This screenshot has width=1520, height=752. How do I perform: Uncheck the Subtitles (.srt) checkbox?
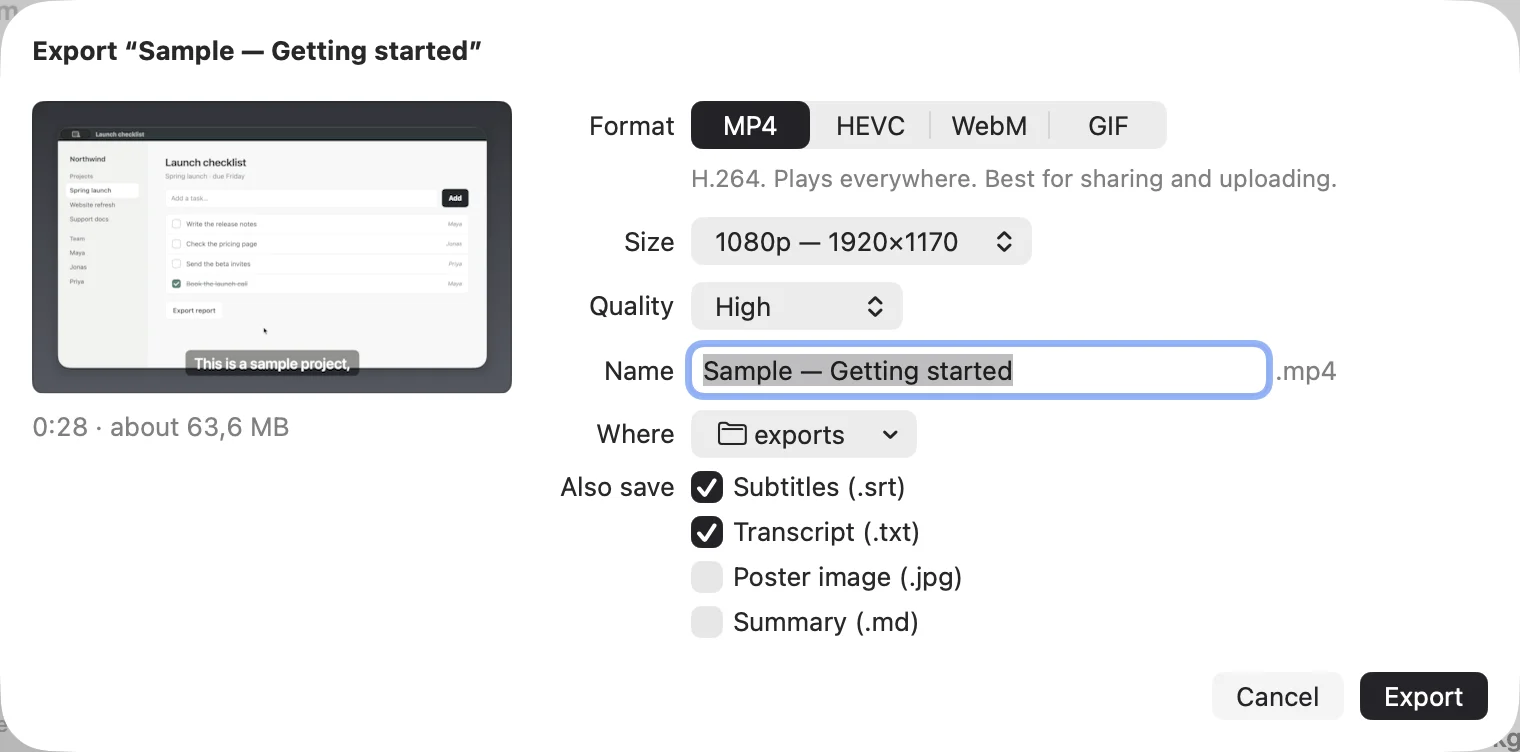[x=707, y=487]
